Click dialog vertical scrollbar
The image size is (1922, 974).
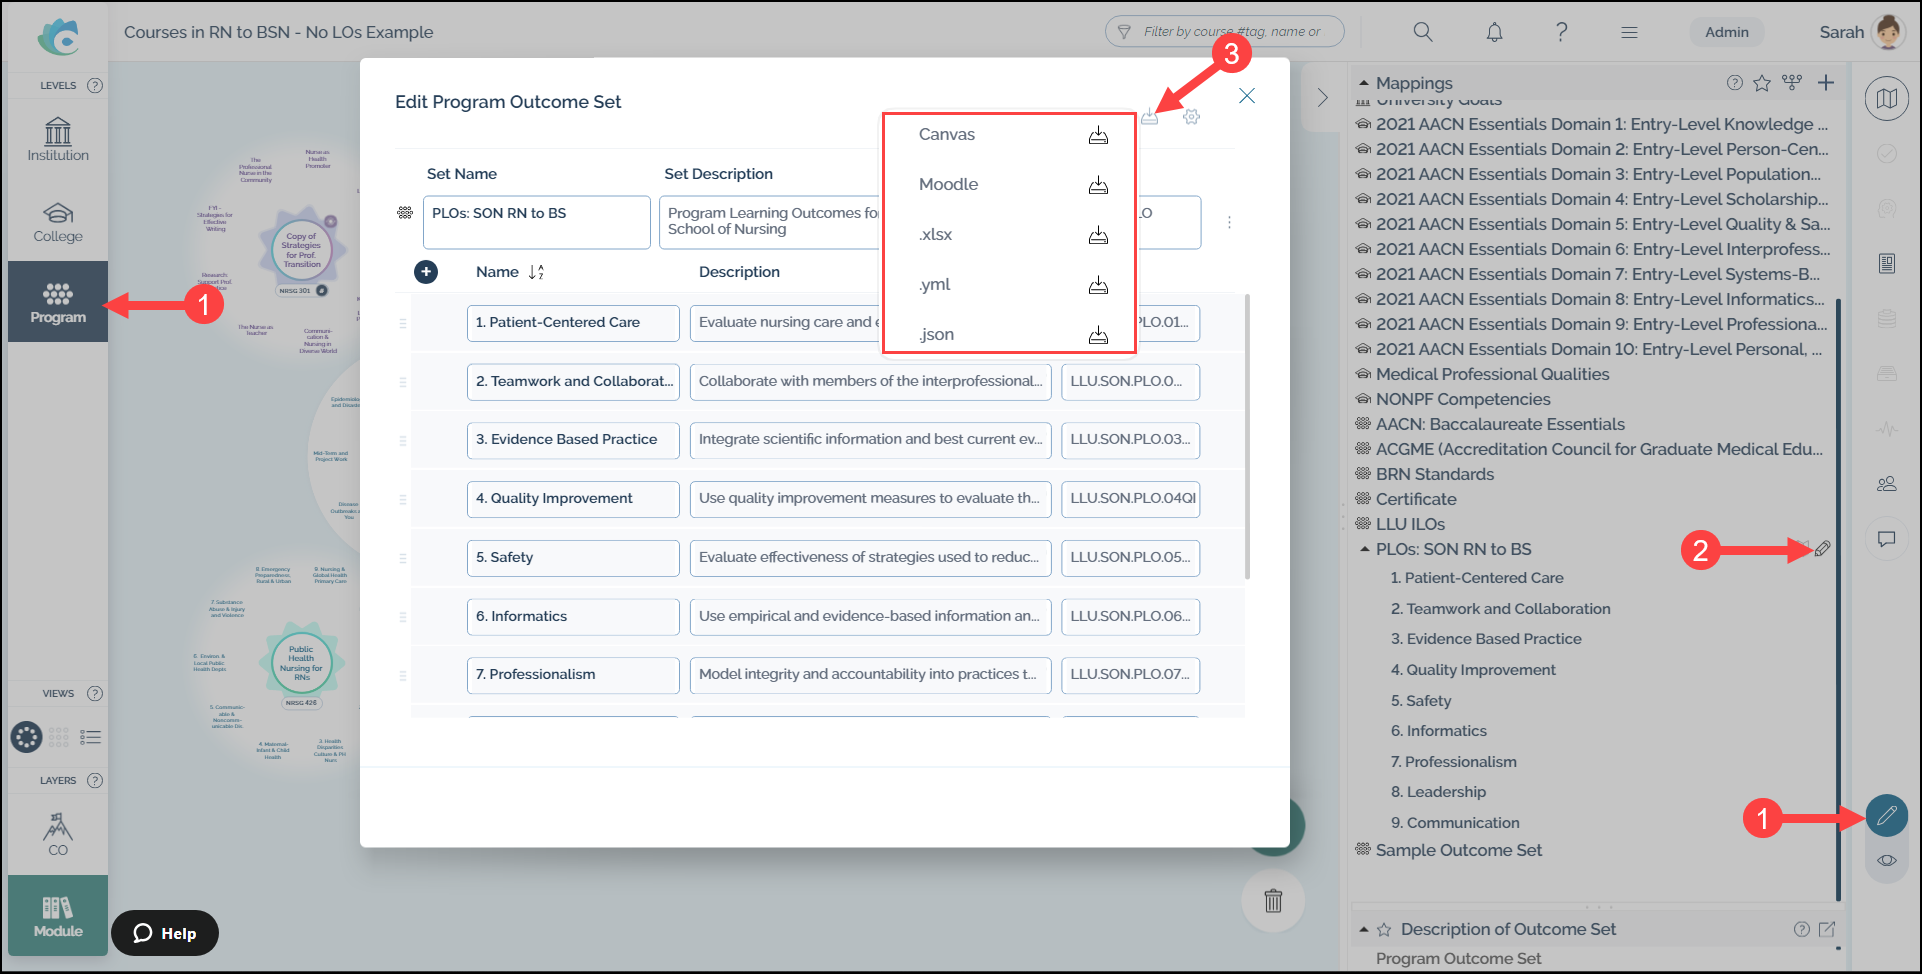[x=1247, y=436]
